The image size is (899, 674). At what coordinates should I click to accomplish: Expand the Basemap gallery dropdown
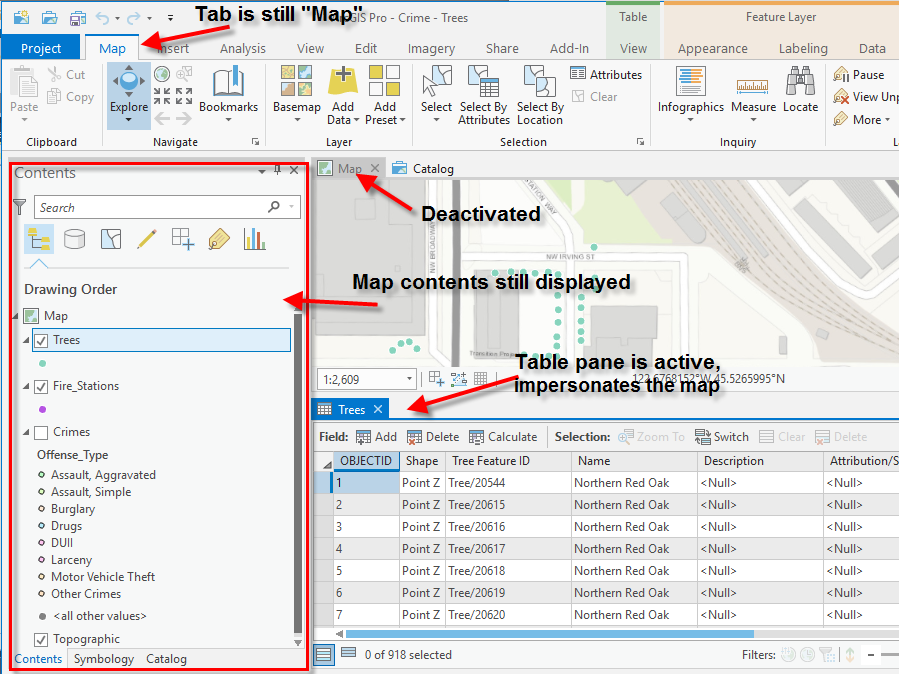(296, 120)
